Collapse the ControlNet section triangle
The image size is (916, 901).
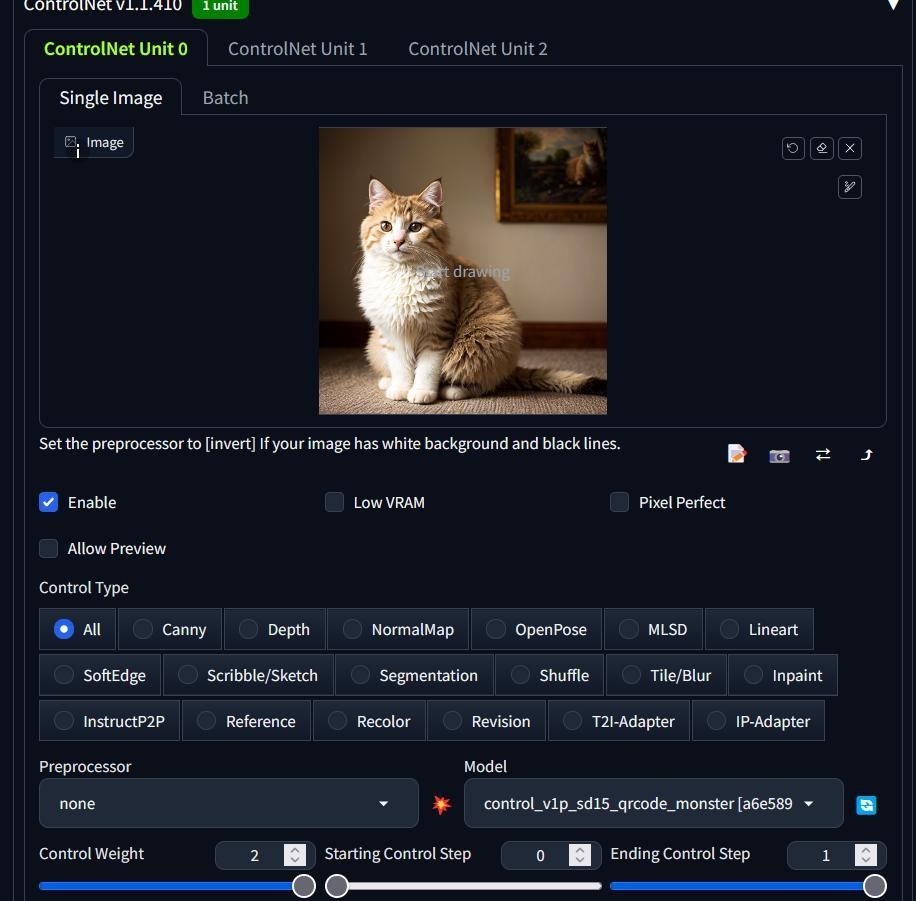(893, 5)
